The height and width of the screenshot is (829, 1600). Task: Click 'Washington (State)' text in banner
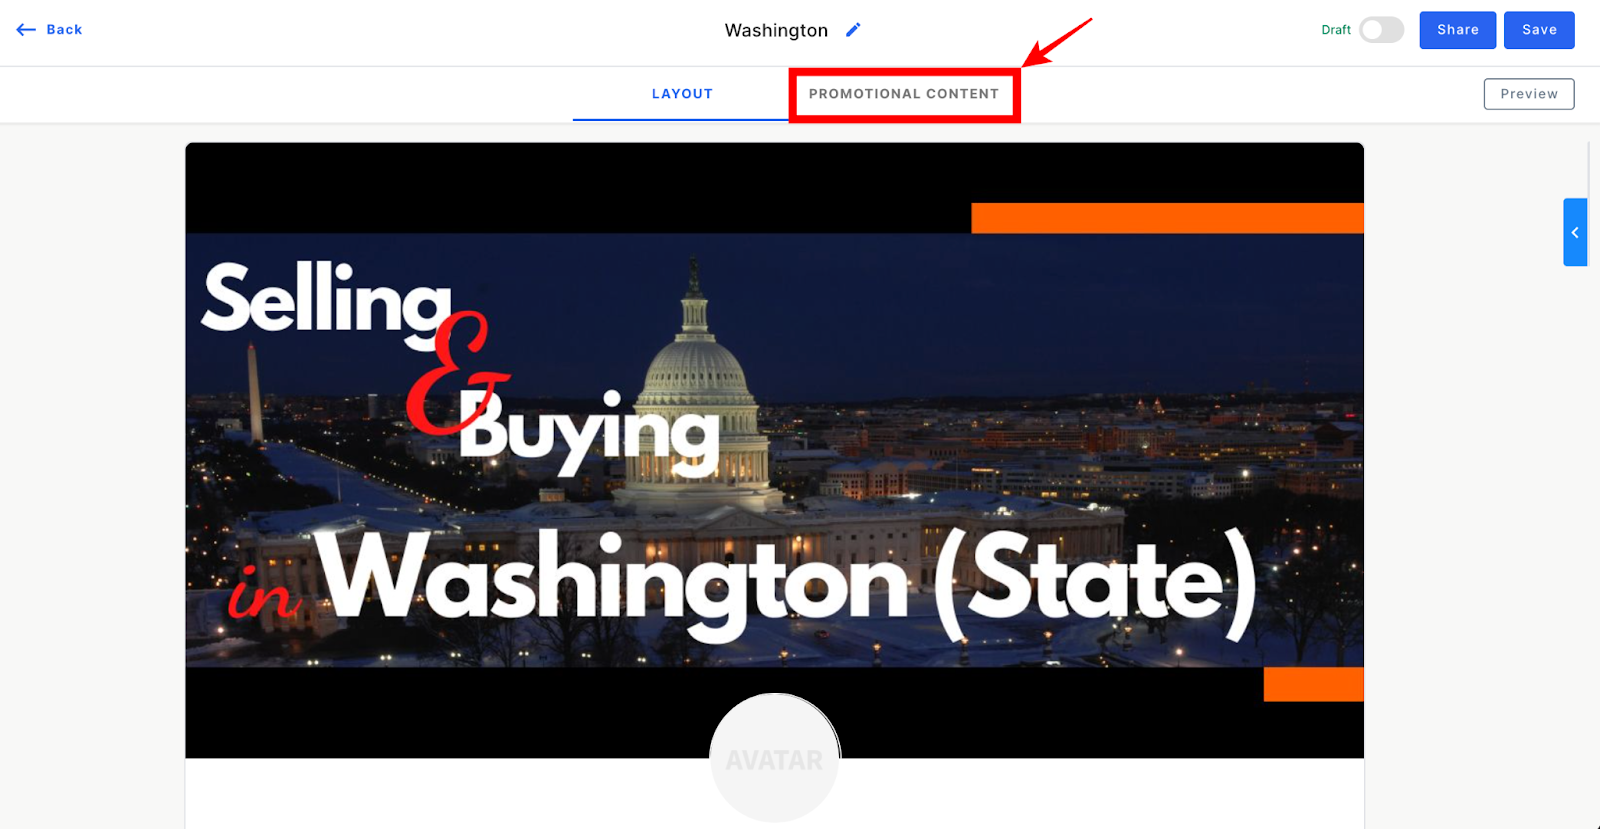(787, 584)
